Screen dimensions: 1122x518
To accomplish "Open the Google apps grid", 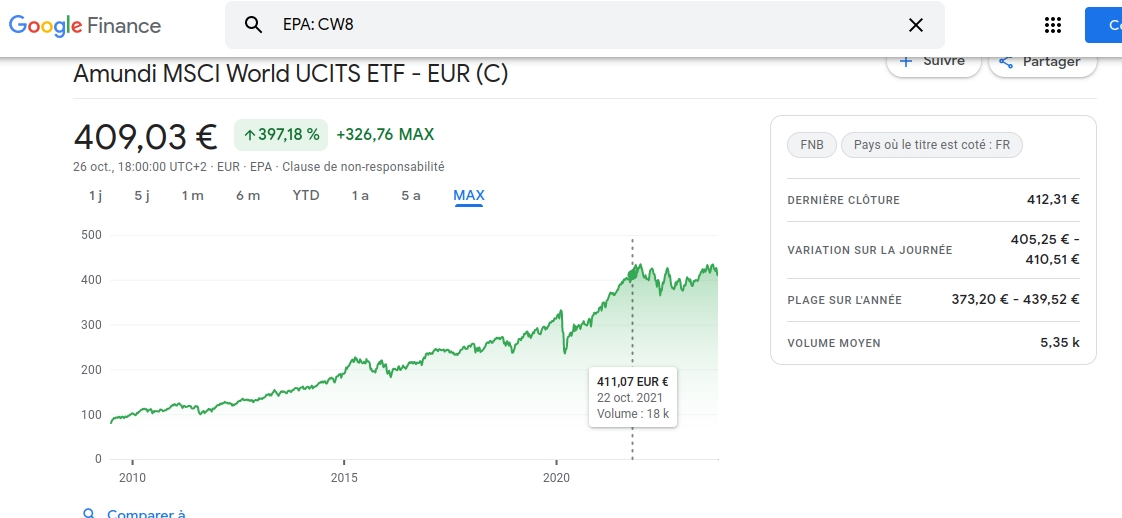I will 1052,25.
